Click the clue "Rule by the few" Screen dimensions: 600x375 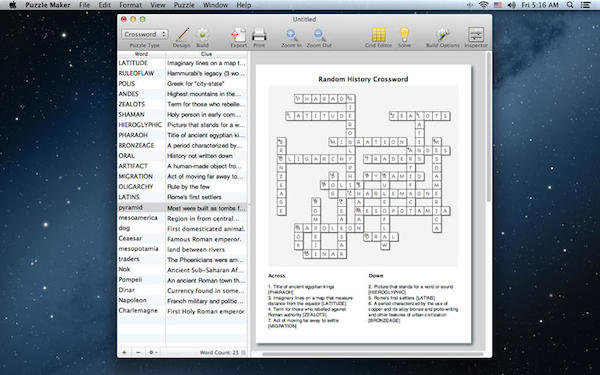[189, 187]
